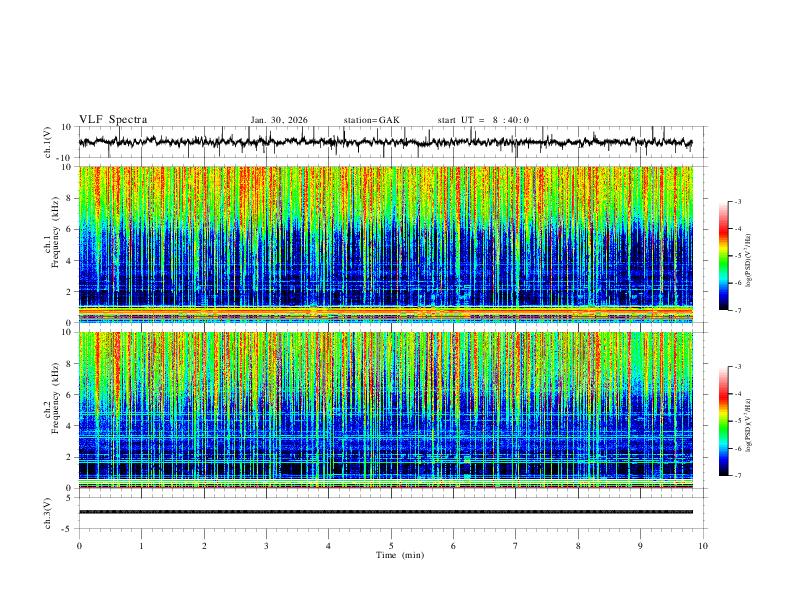Click the 8 kHz tick on ch.1 frequency axis
This screenshot has height=612, width=792.
tap(69, 198)
